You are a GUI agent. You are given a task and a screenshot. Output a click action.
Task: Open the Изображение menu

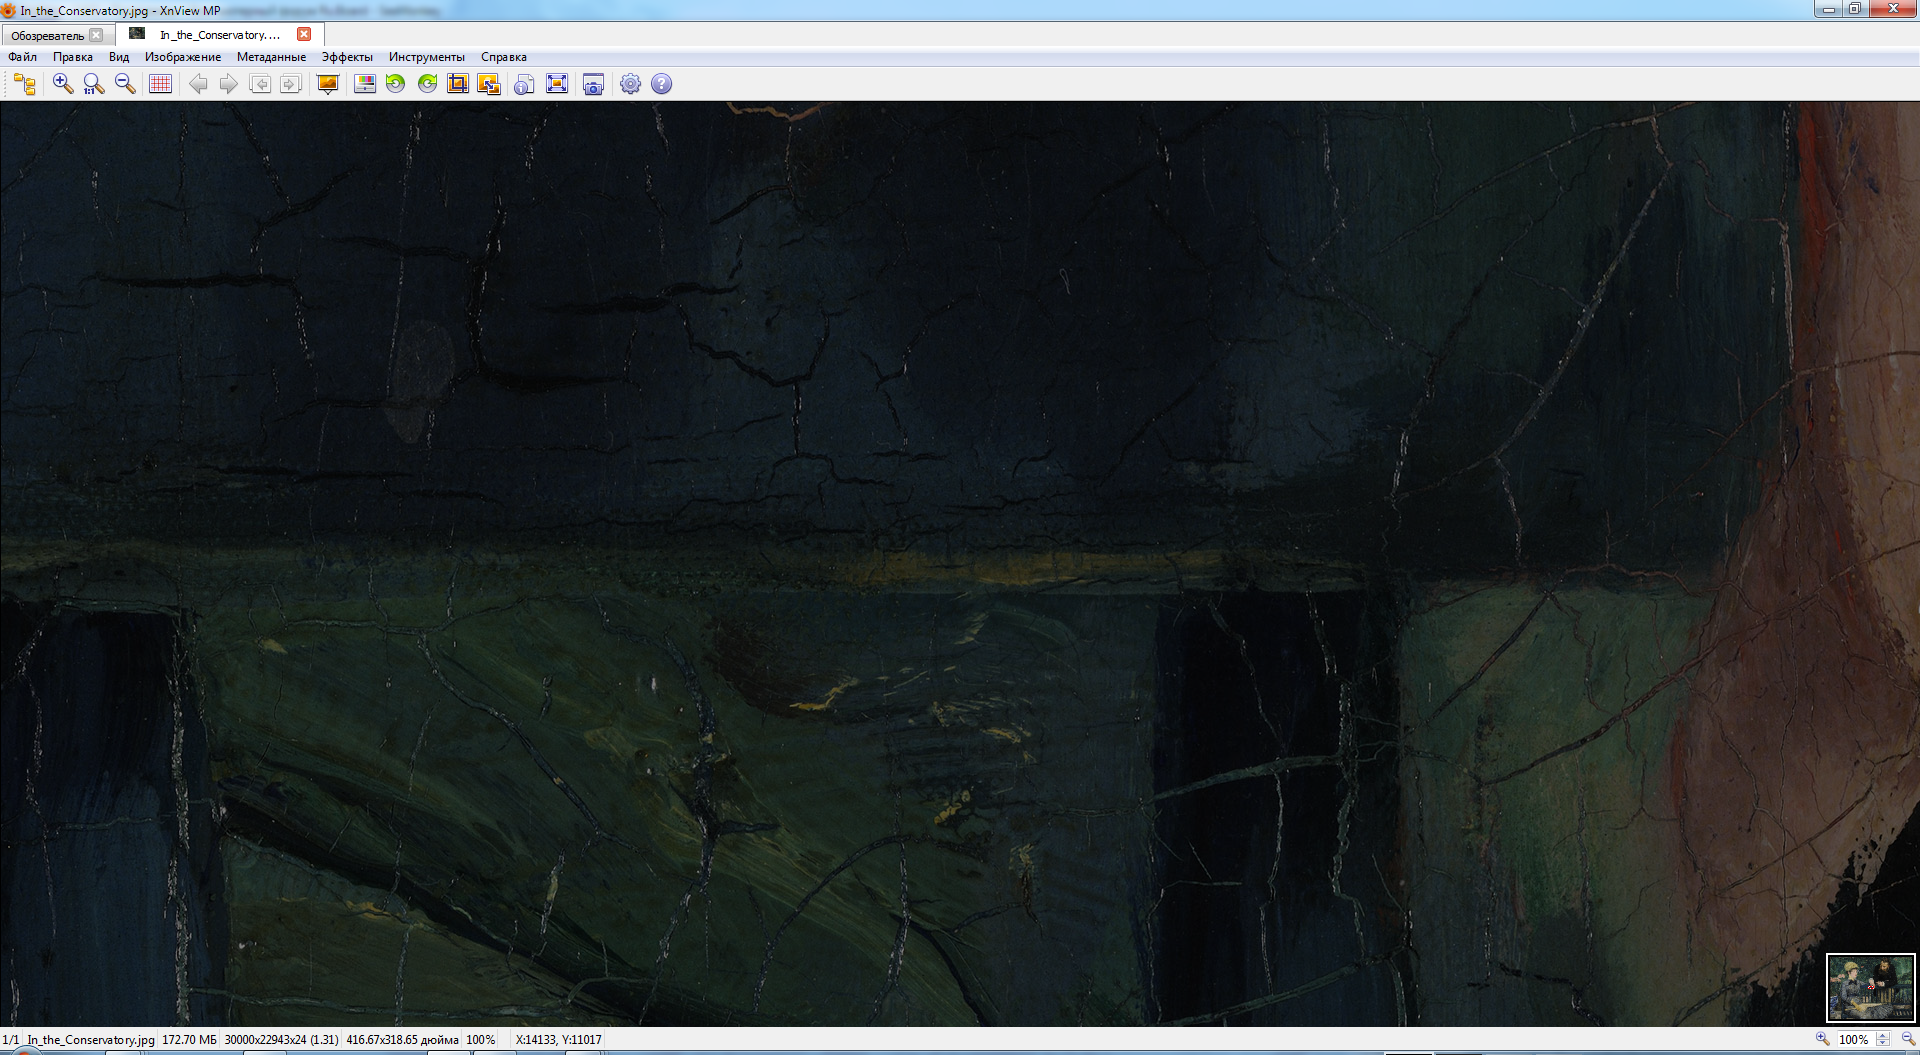tap(183, 57)
